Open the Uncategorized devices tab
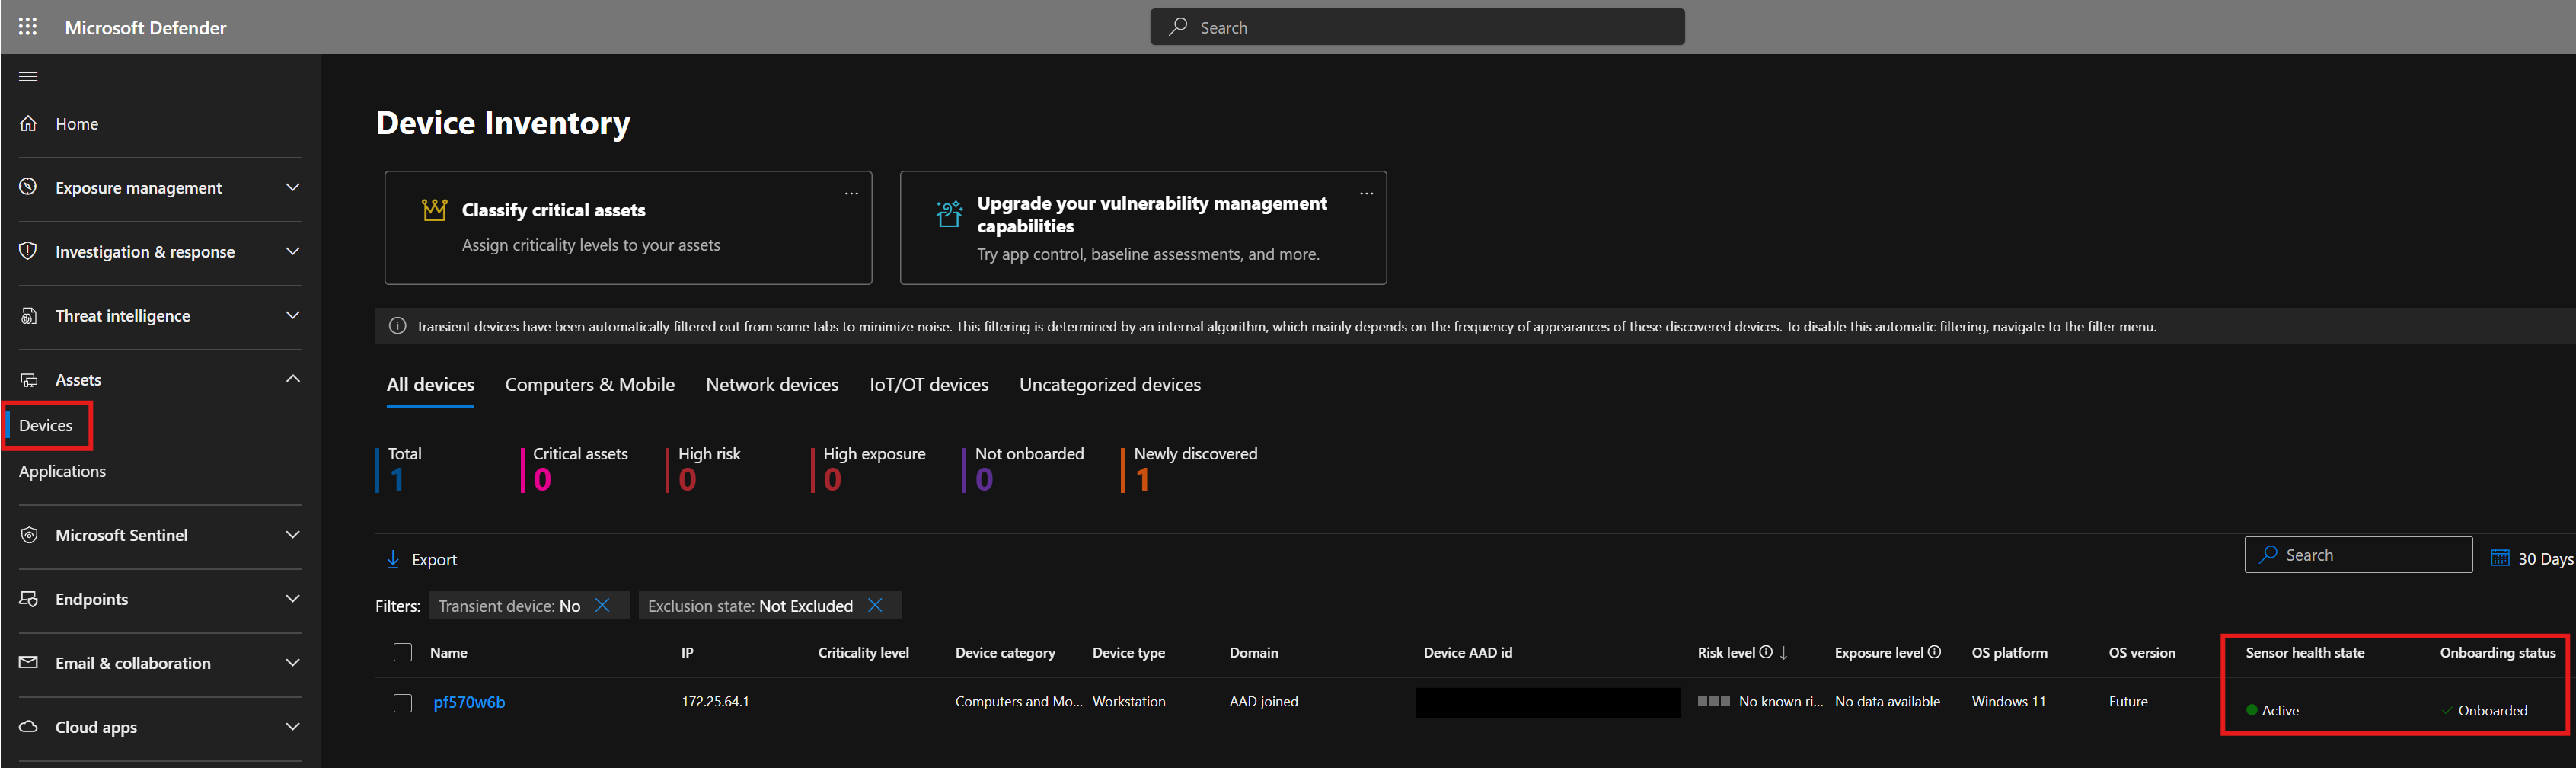Viewport: 2576px width, 768px height. coord(1110,385)
